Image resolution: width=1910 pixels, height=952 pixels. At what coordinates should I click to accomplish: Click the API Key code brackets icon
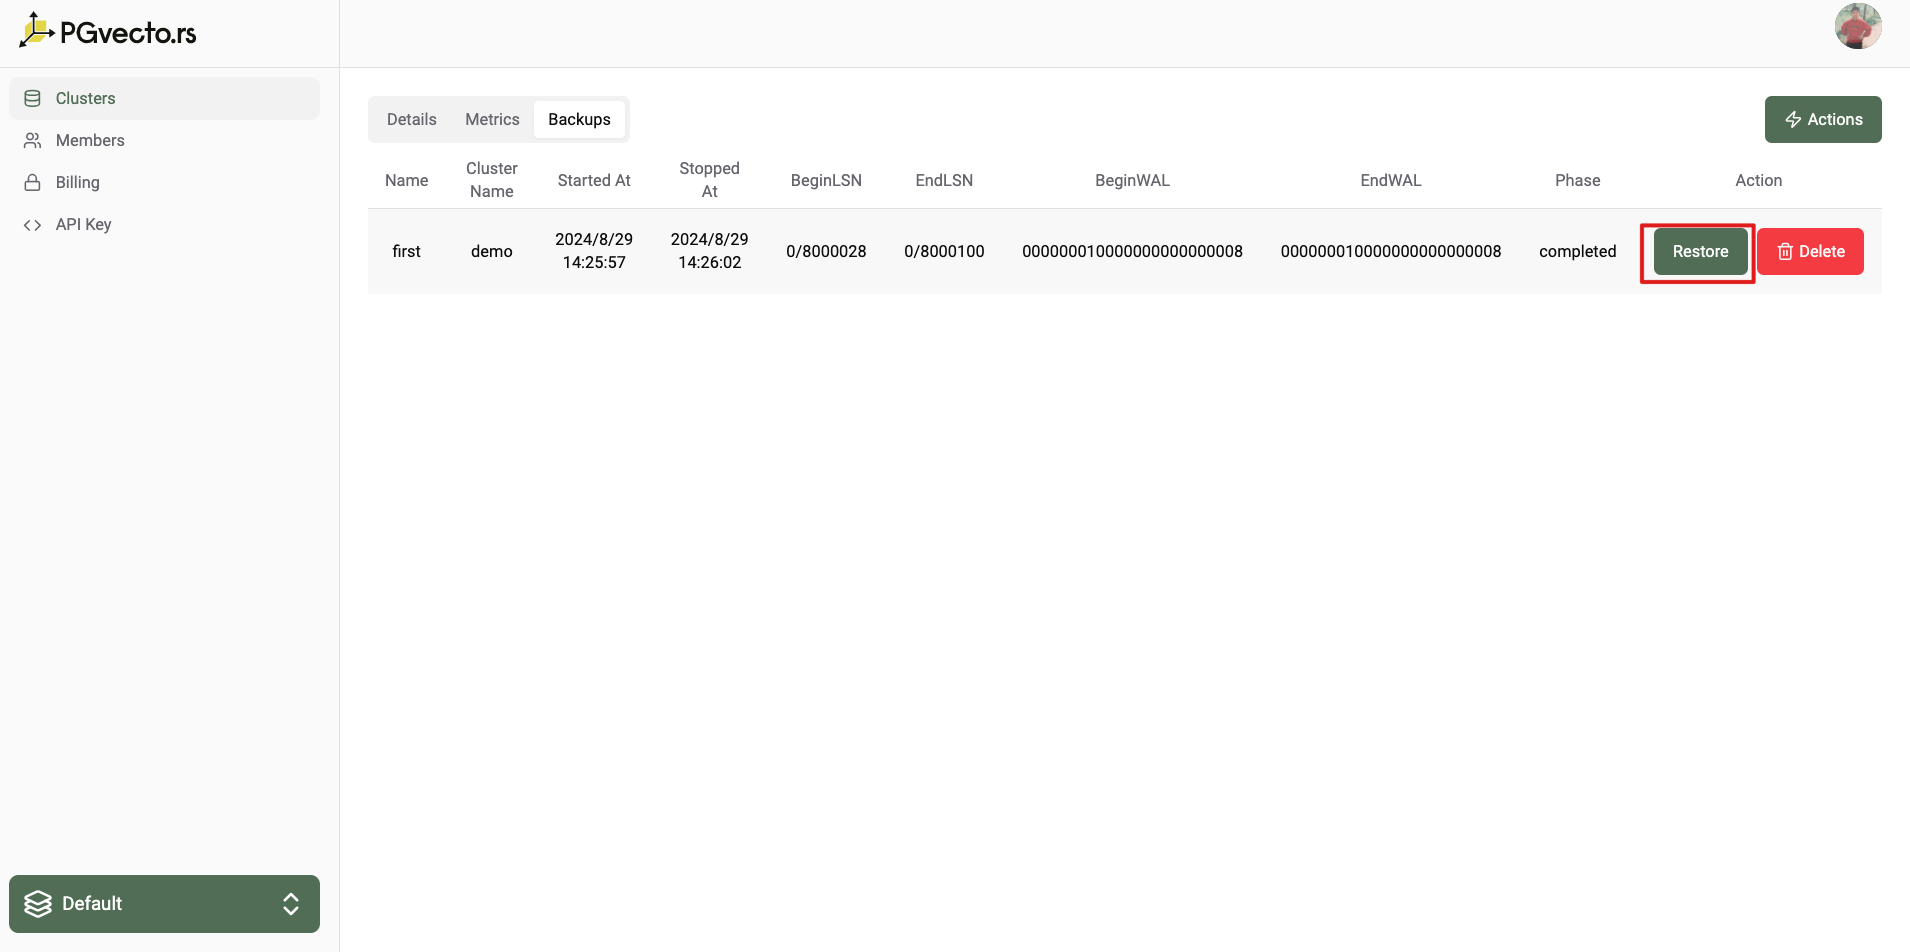[x=33, y=225]
